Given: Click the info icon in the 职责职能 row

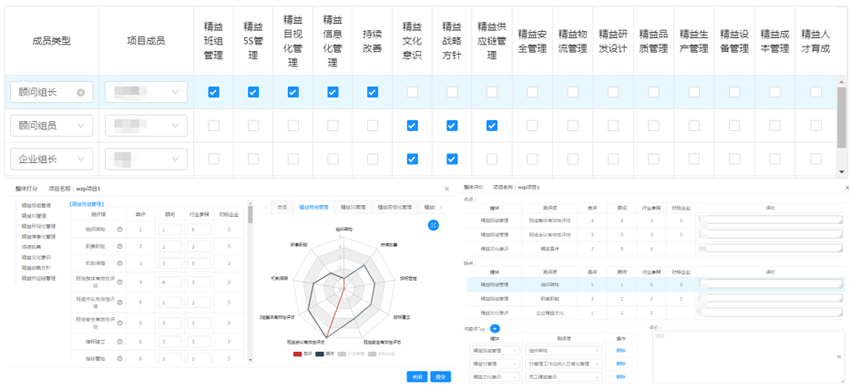Looking at the screenshot, I should coord(119,246).
